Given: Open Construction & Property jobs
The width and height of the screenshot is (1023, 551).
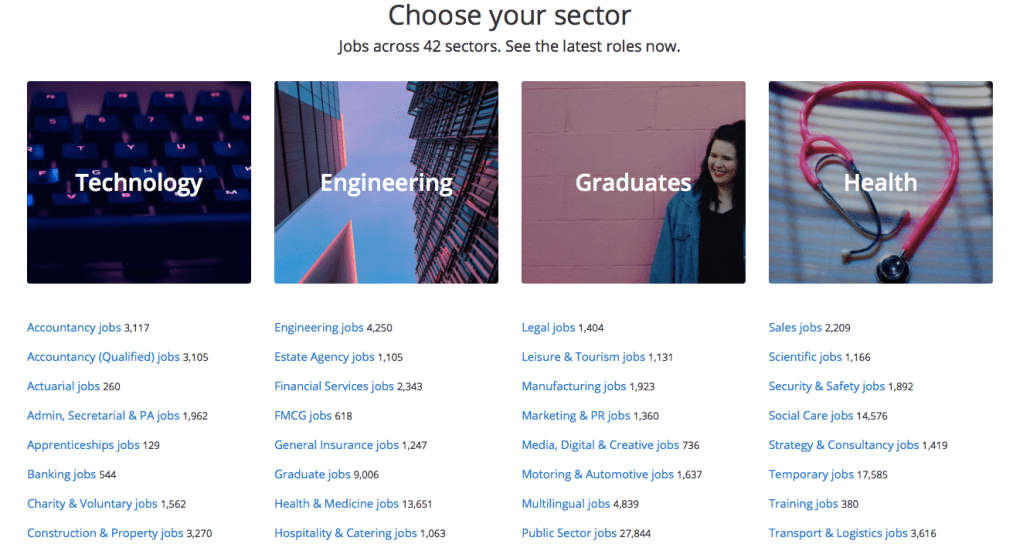Looking at the screenshot, I should point(105,534).
